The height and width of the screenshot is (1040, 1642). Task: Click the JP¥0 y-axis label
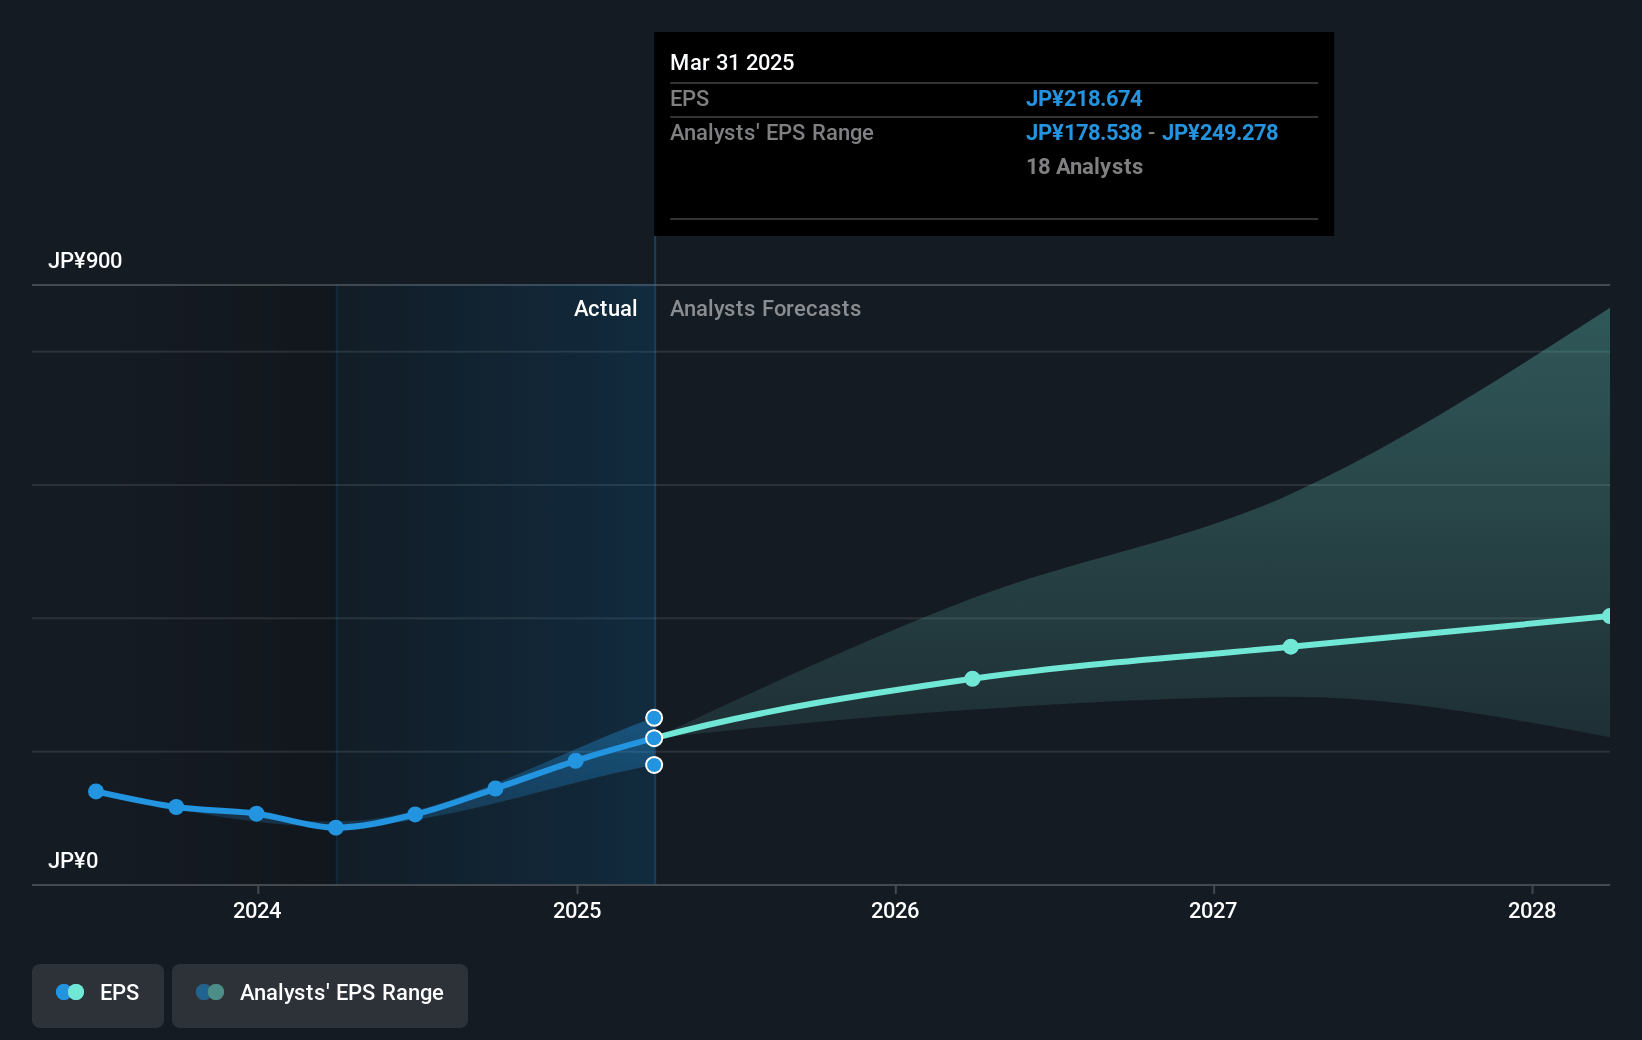click(73, 861)
